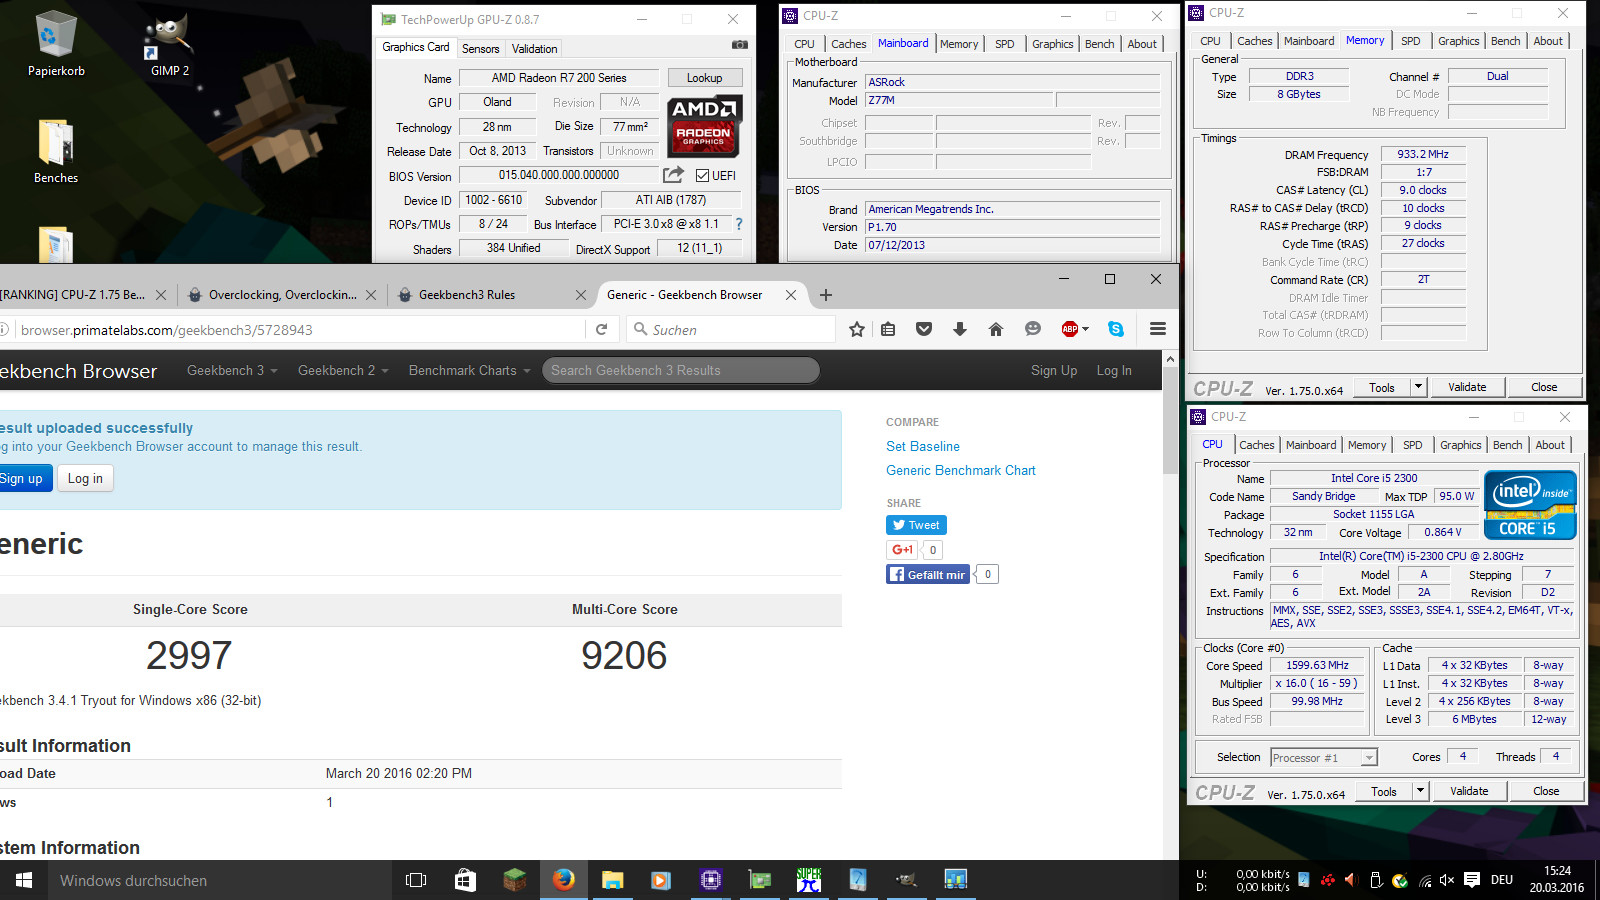Open the Adblock Plus dropdown arrow
Image resolution: width=1600 pixels, height=900 pixels.
pos(1085,329)
